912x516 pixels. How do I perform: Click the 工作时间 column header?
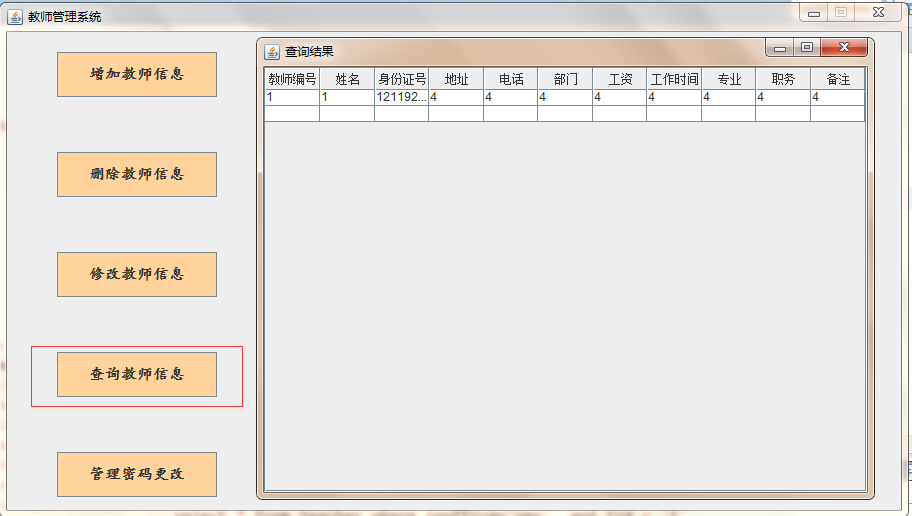(x=674, y=79)
